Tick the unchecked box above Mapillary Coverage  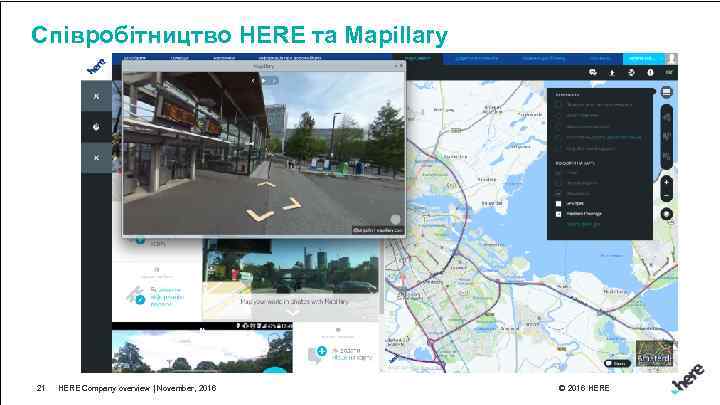click(558, 203)
